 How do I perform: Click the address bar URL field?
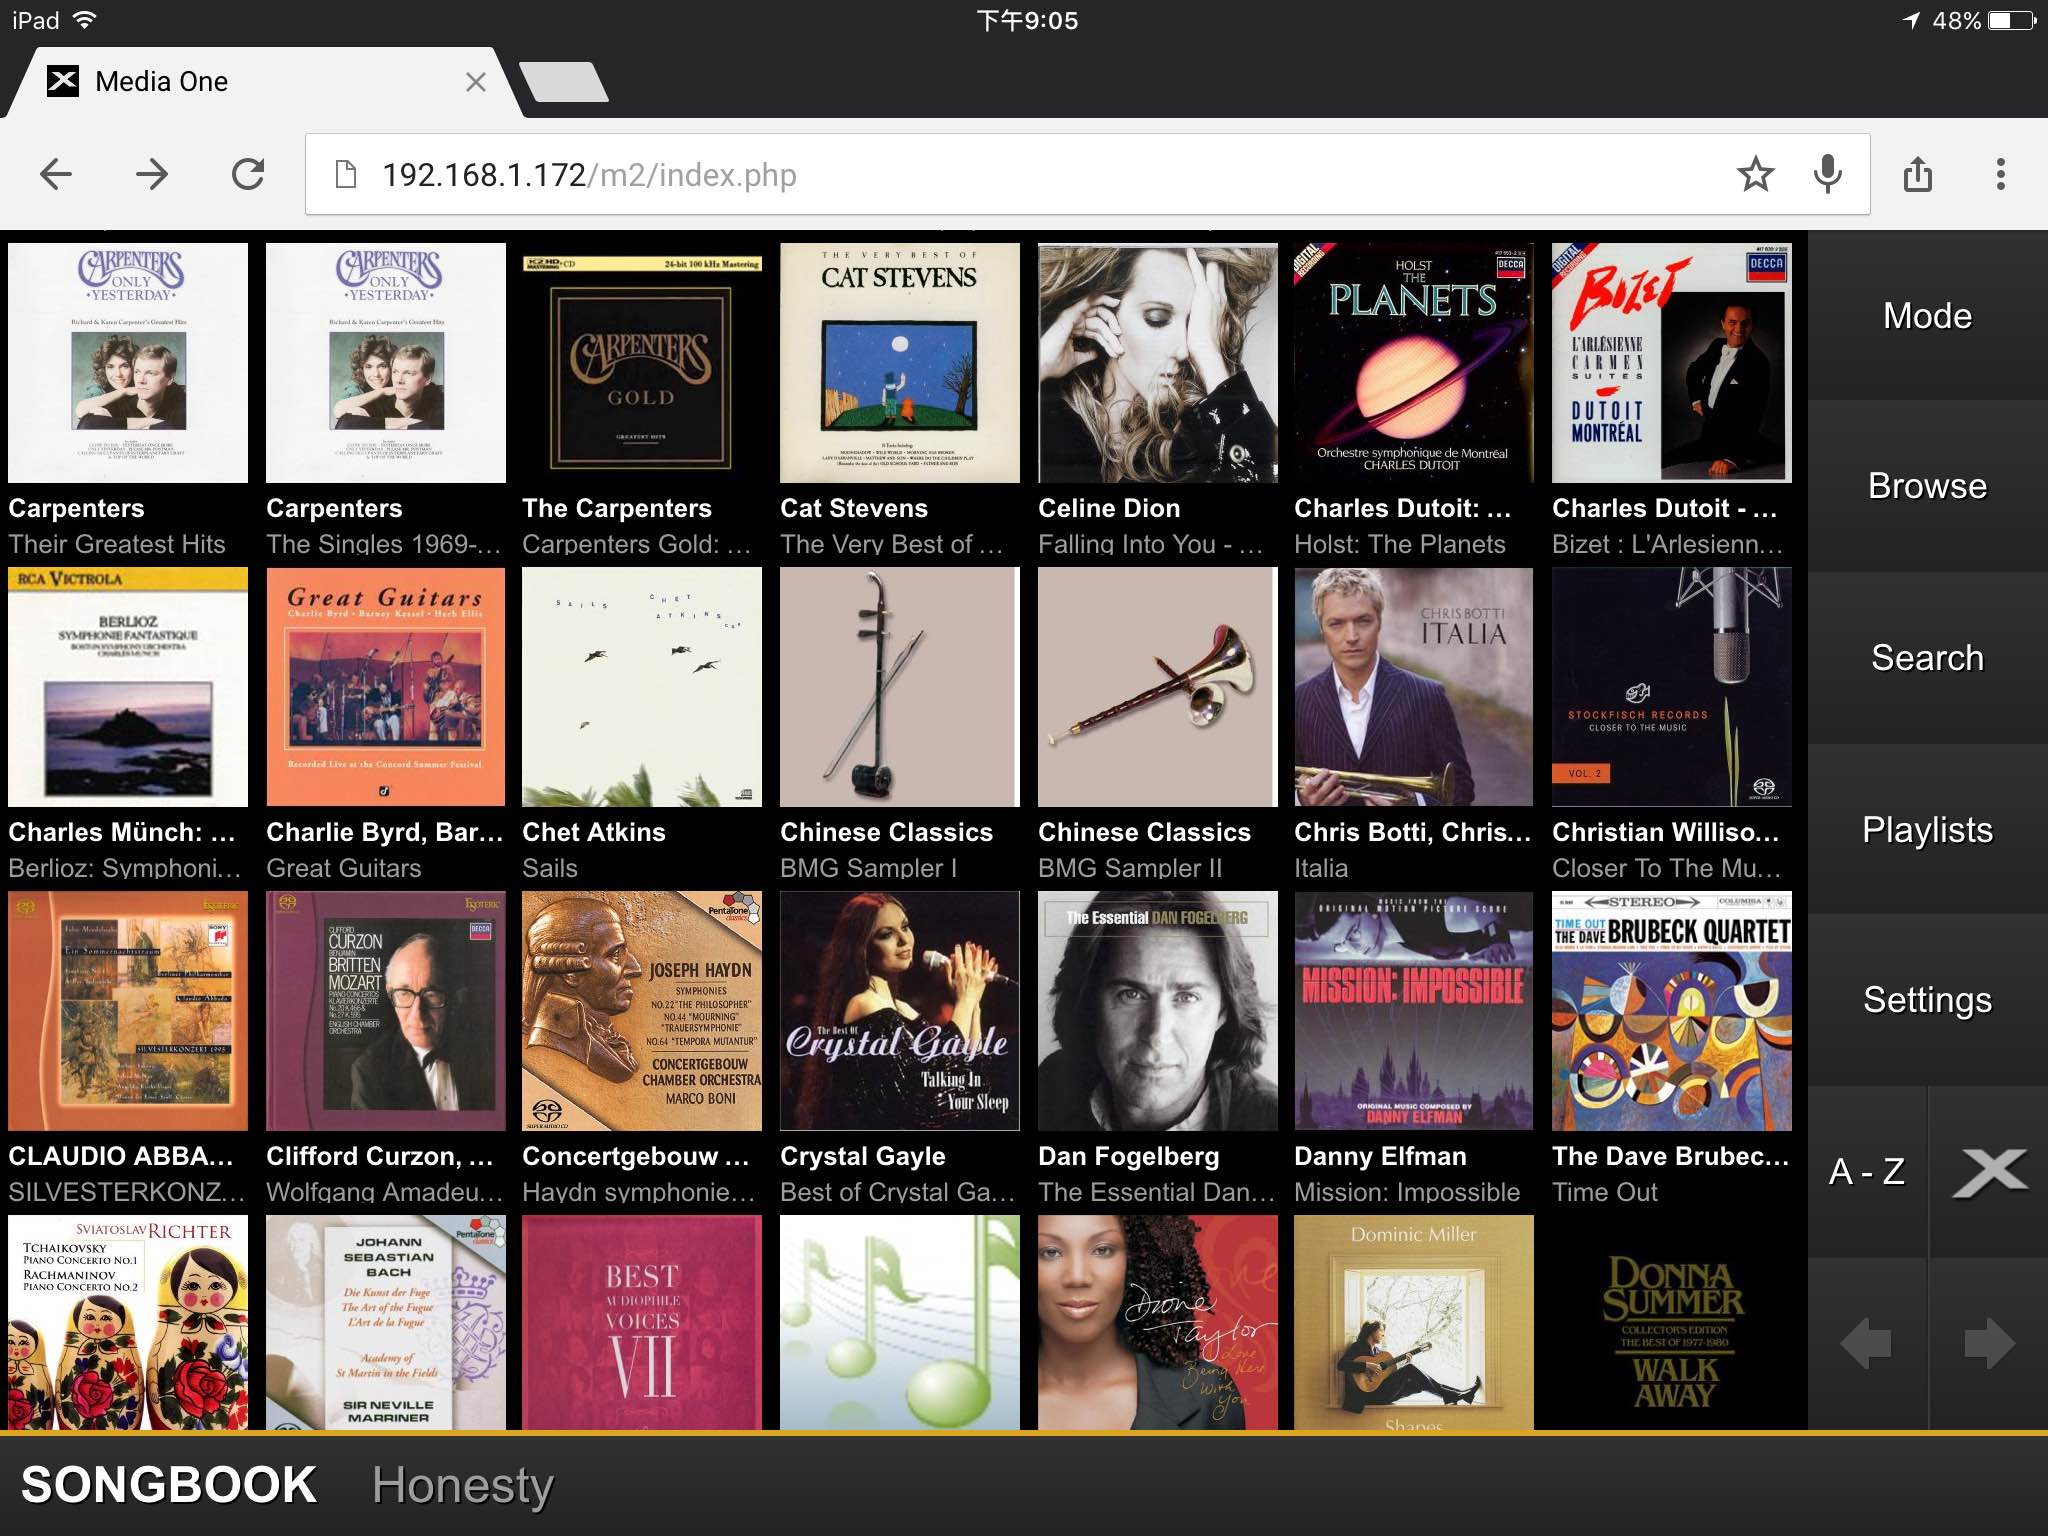coord(1000,175)
